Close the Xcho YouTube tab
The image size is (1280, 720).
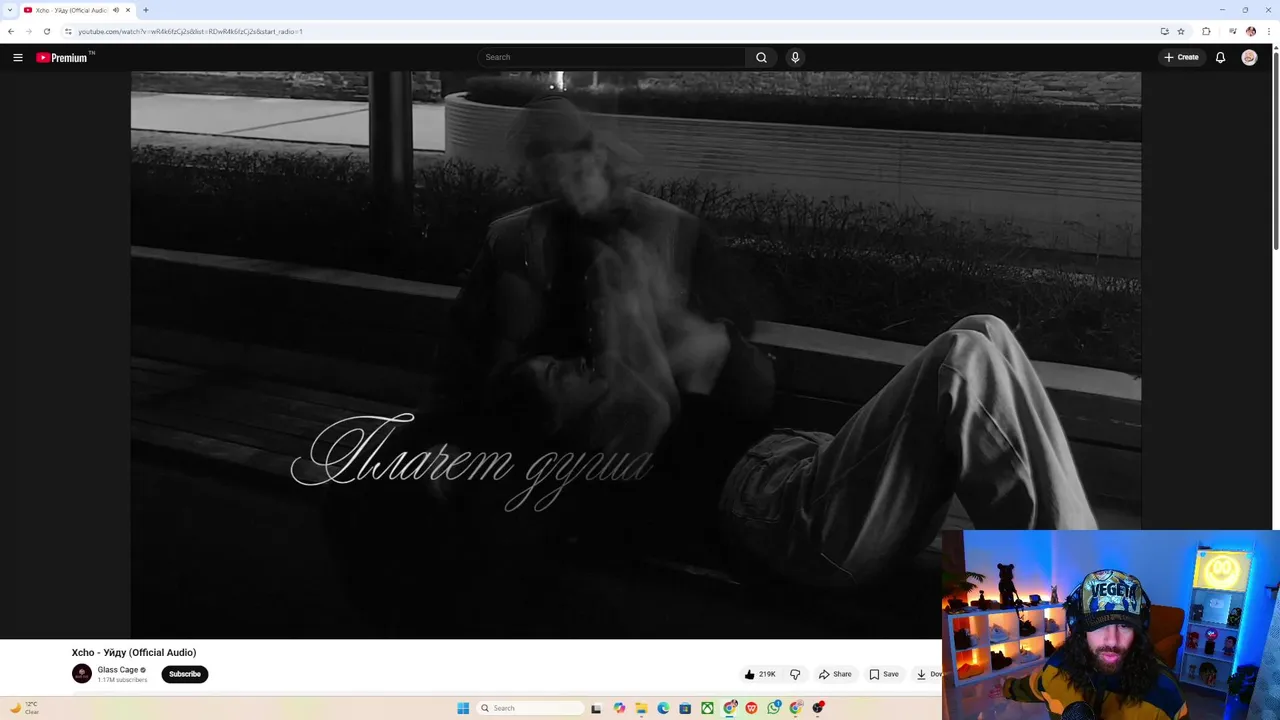tap(128, 10)
